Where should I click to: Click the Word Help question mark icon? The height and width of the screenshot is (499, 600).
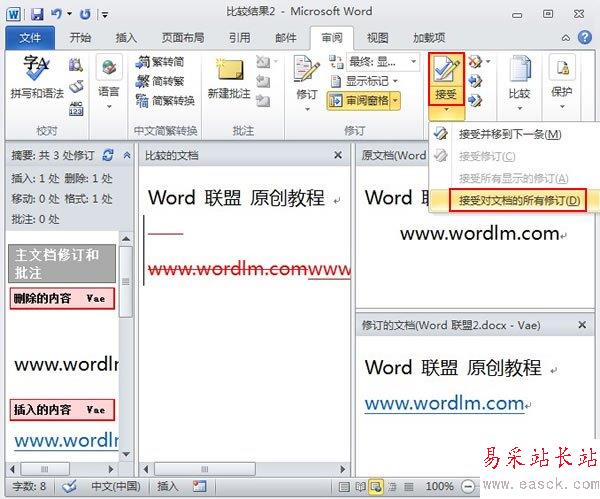pos(585,38)
